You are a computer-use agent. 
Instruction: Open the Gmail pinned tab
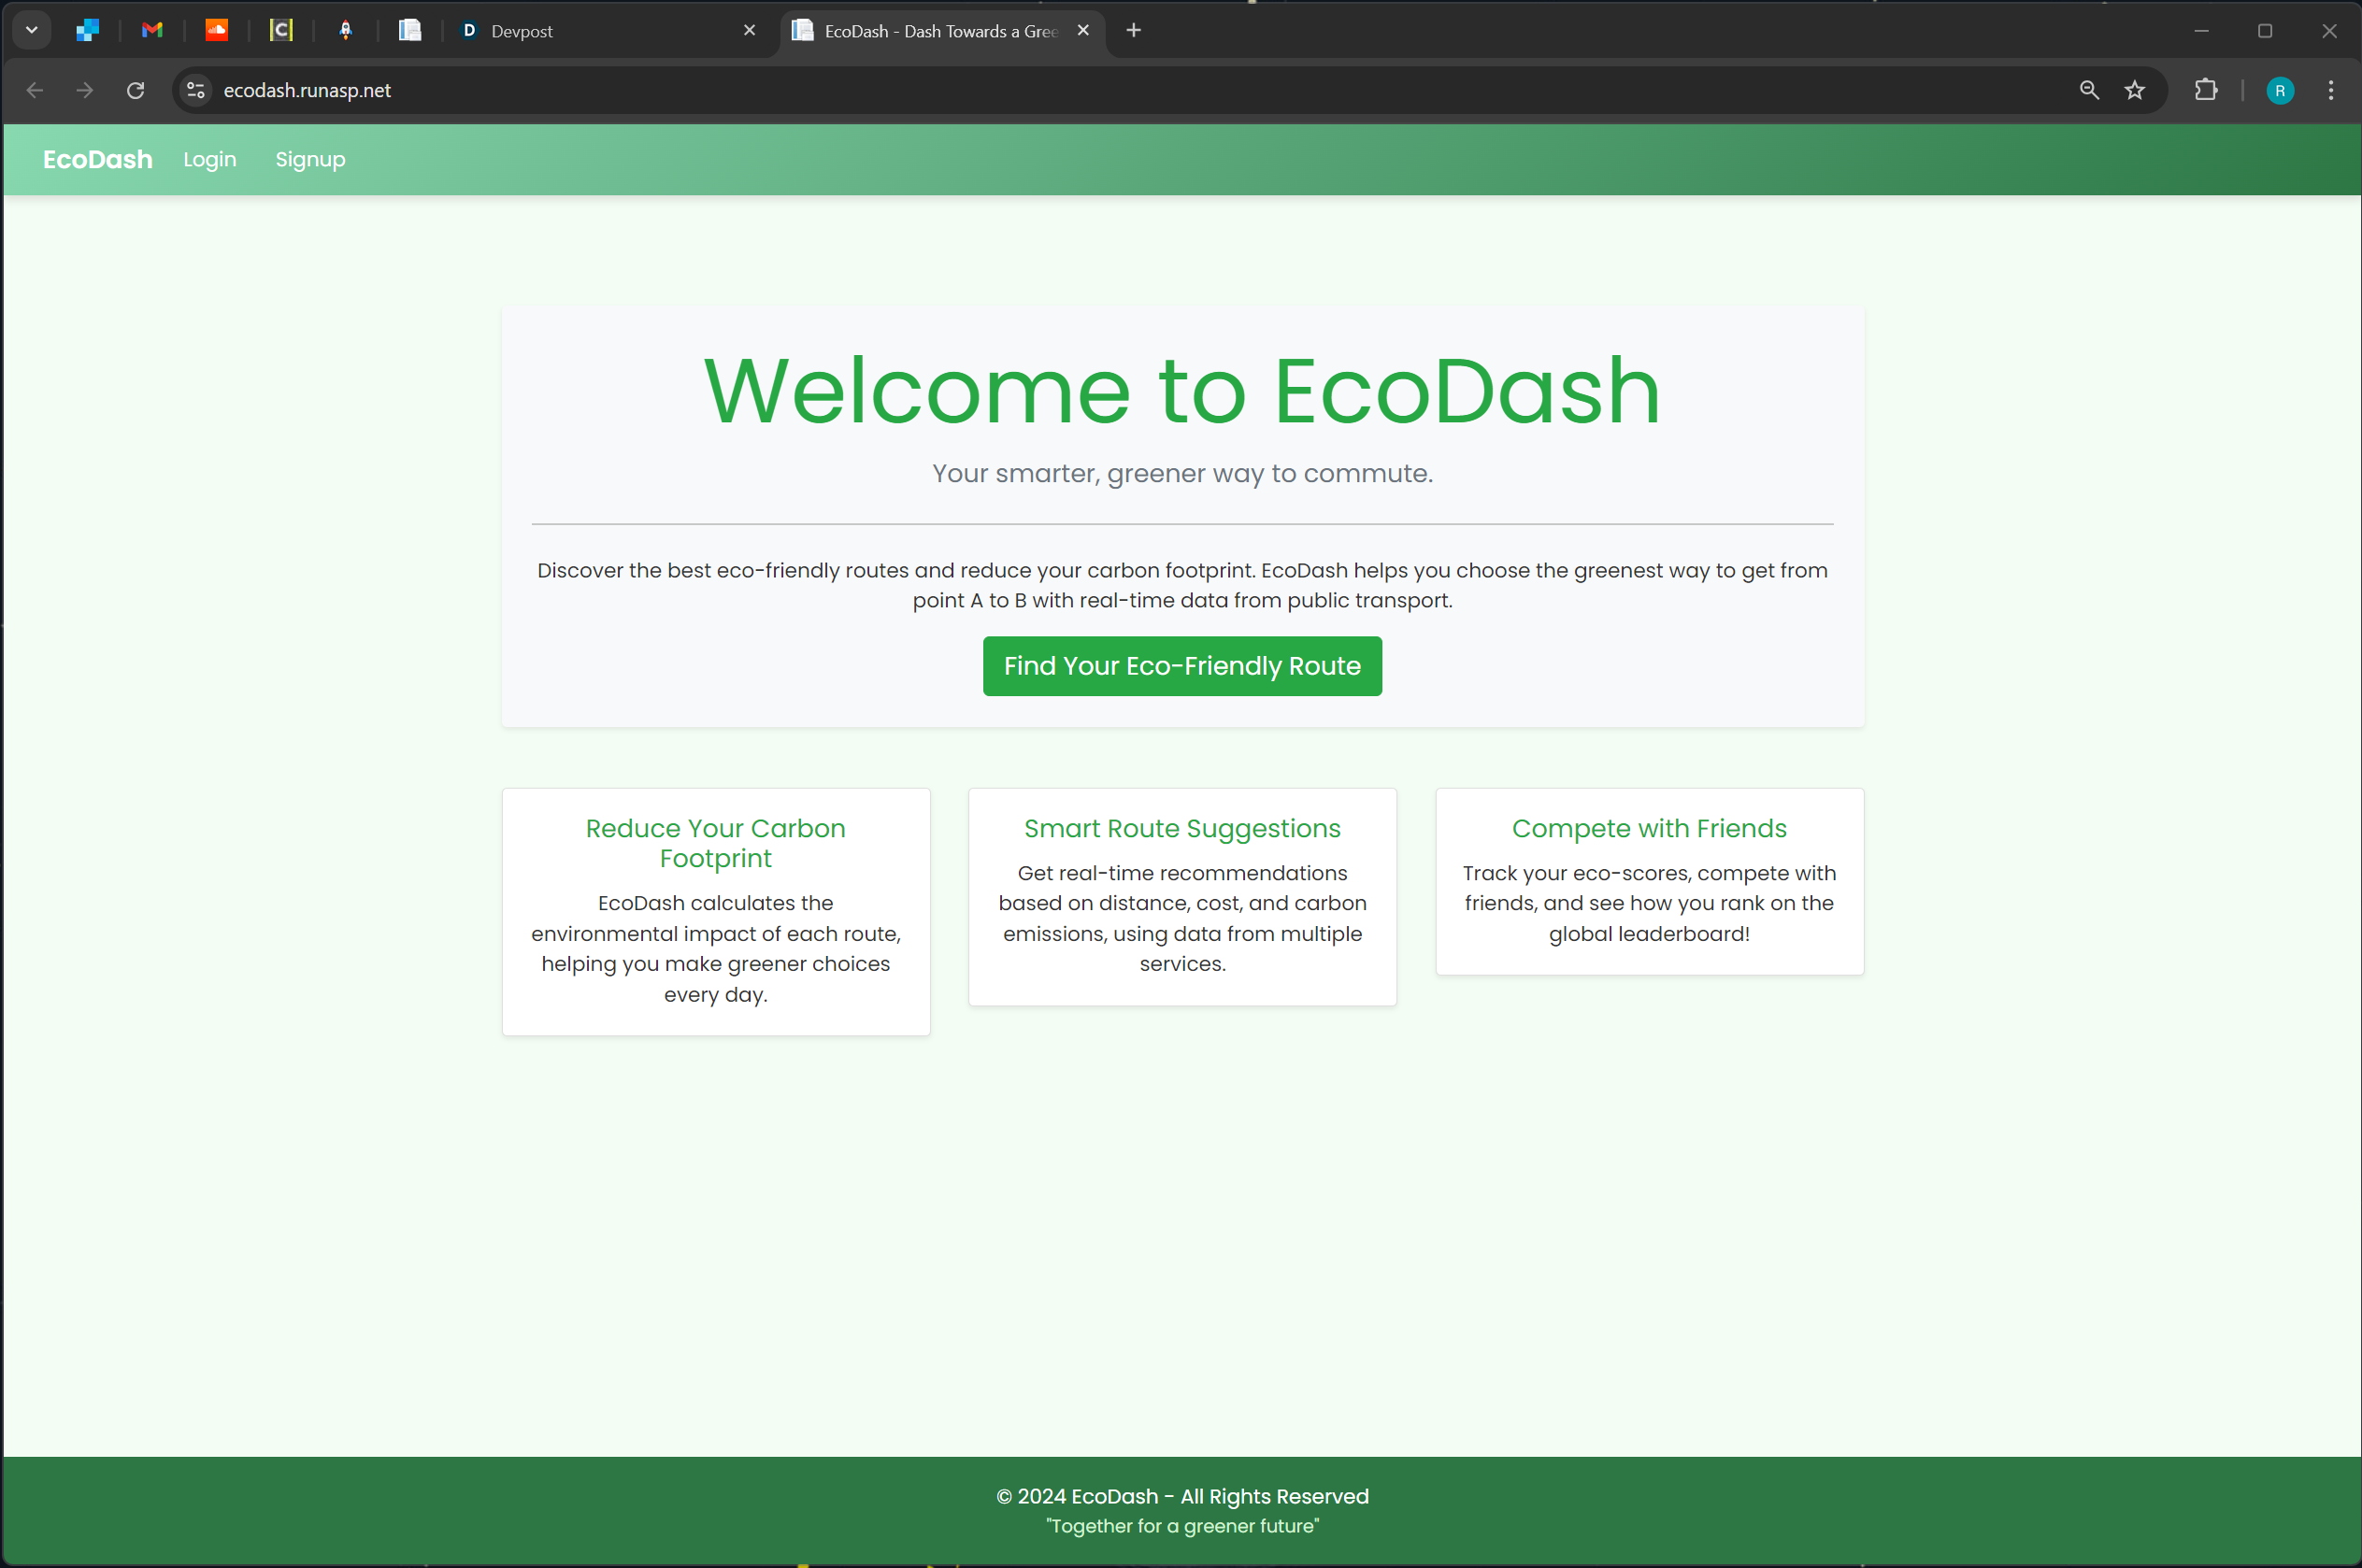[x=152, y=31]
